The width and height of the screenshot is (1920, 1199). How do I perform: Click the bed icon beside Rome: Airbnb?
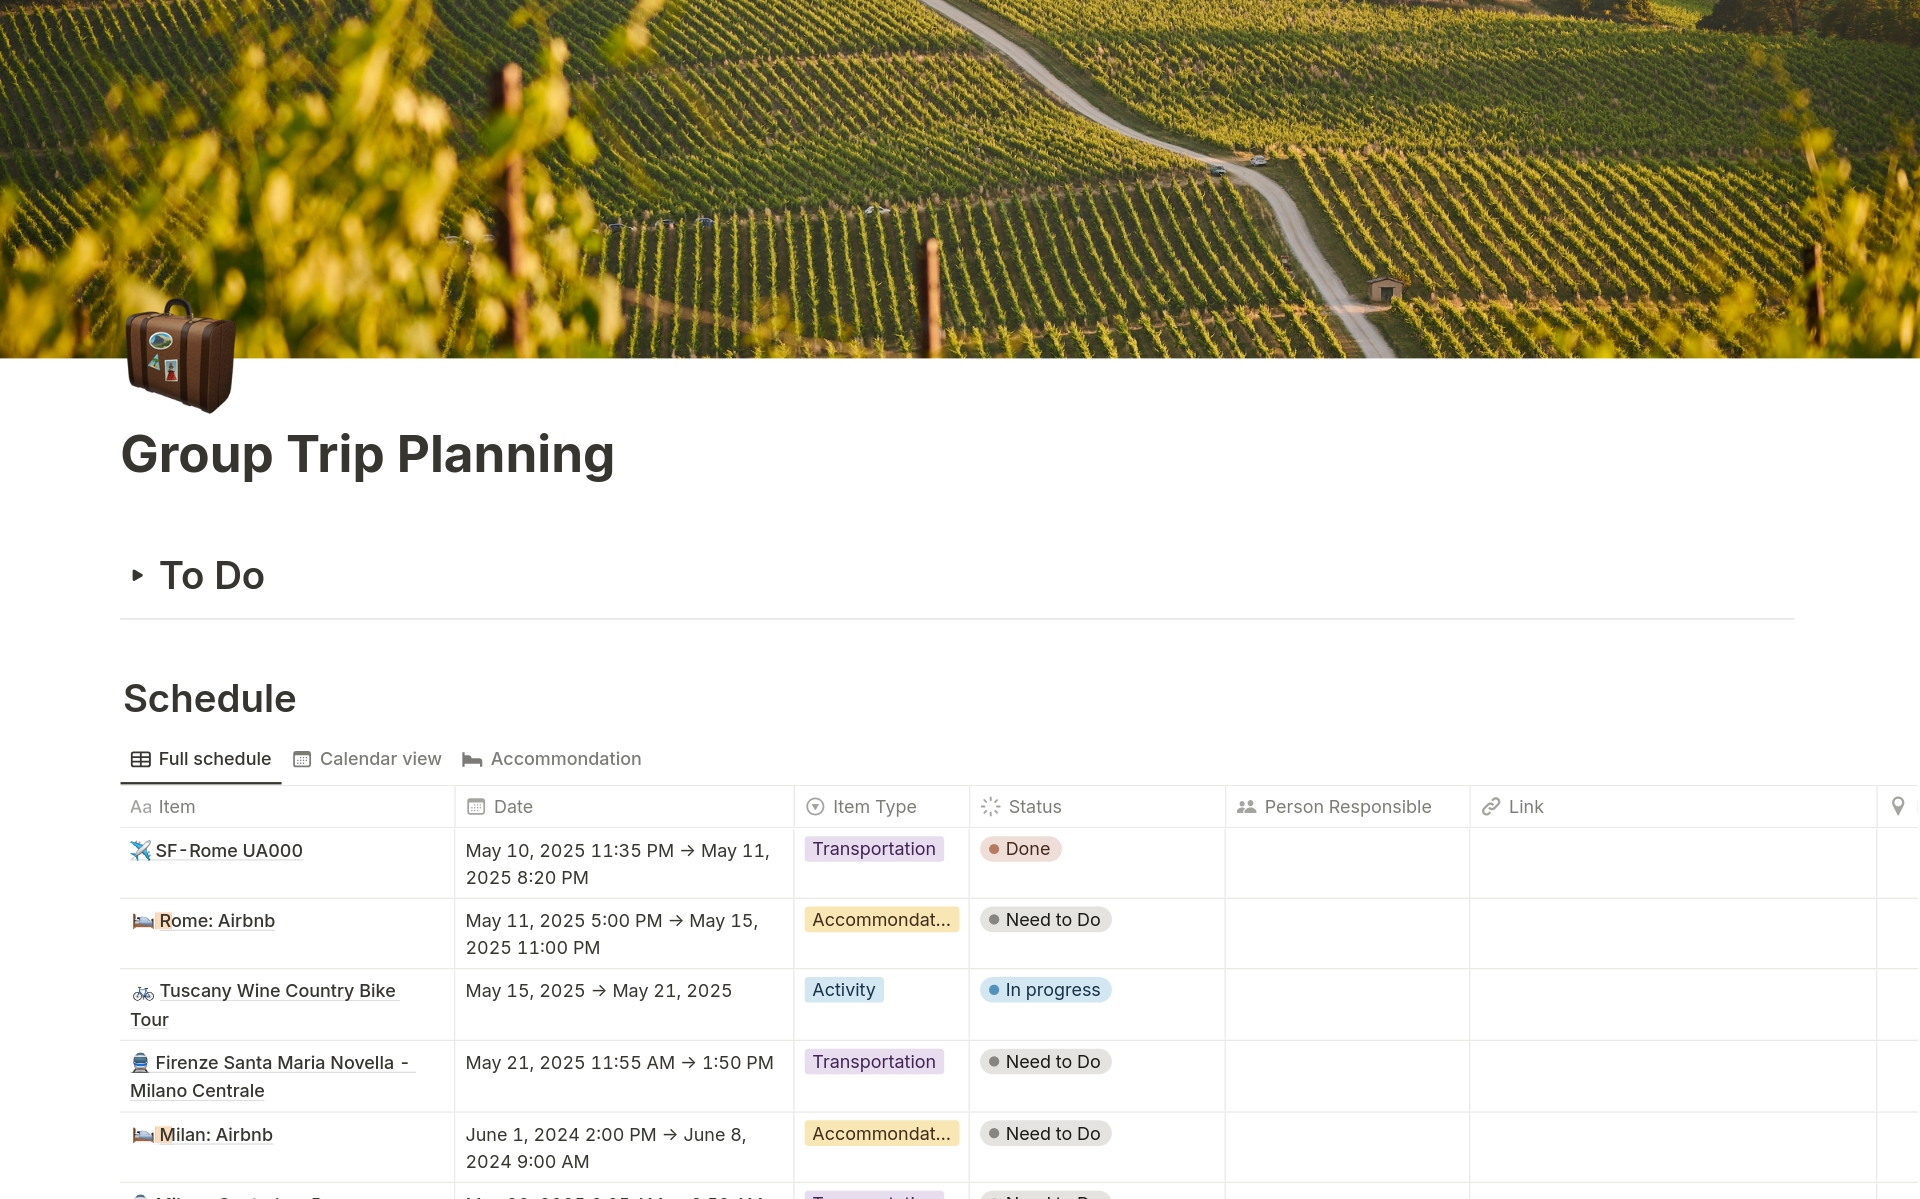143,921
